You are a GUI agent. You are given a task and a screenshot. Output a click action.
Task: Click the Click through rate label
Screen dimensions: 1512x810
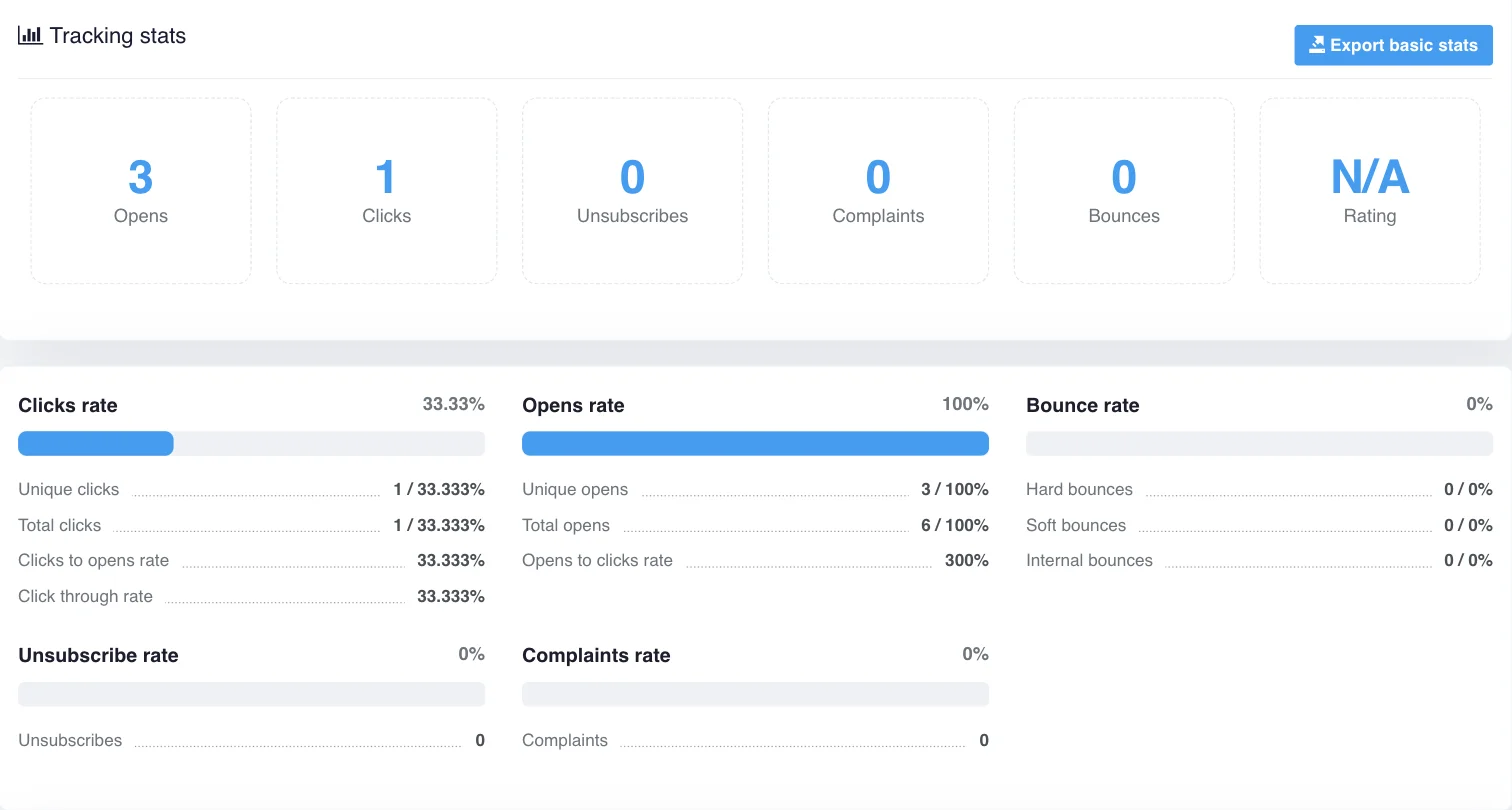coord(86,596)
